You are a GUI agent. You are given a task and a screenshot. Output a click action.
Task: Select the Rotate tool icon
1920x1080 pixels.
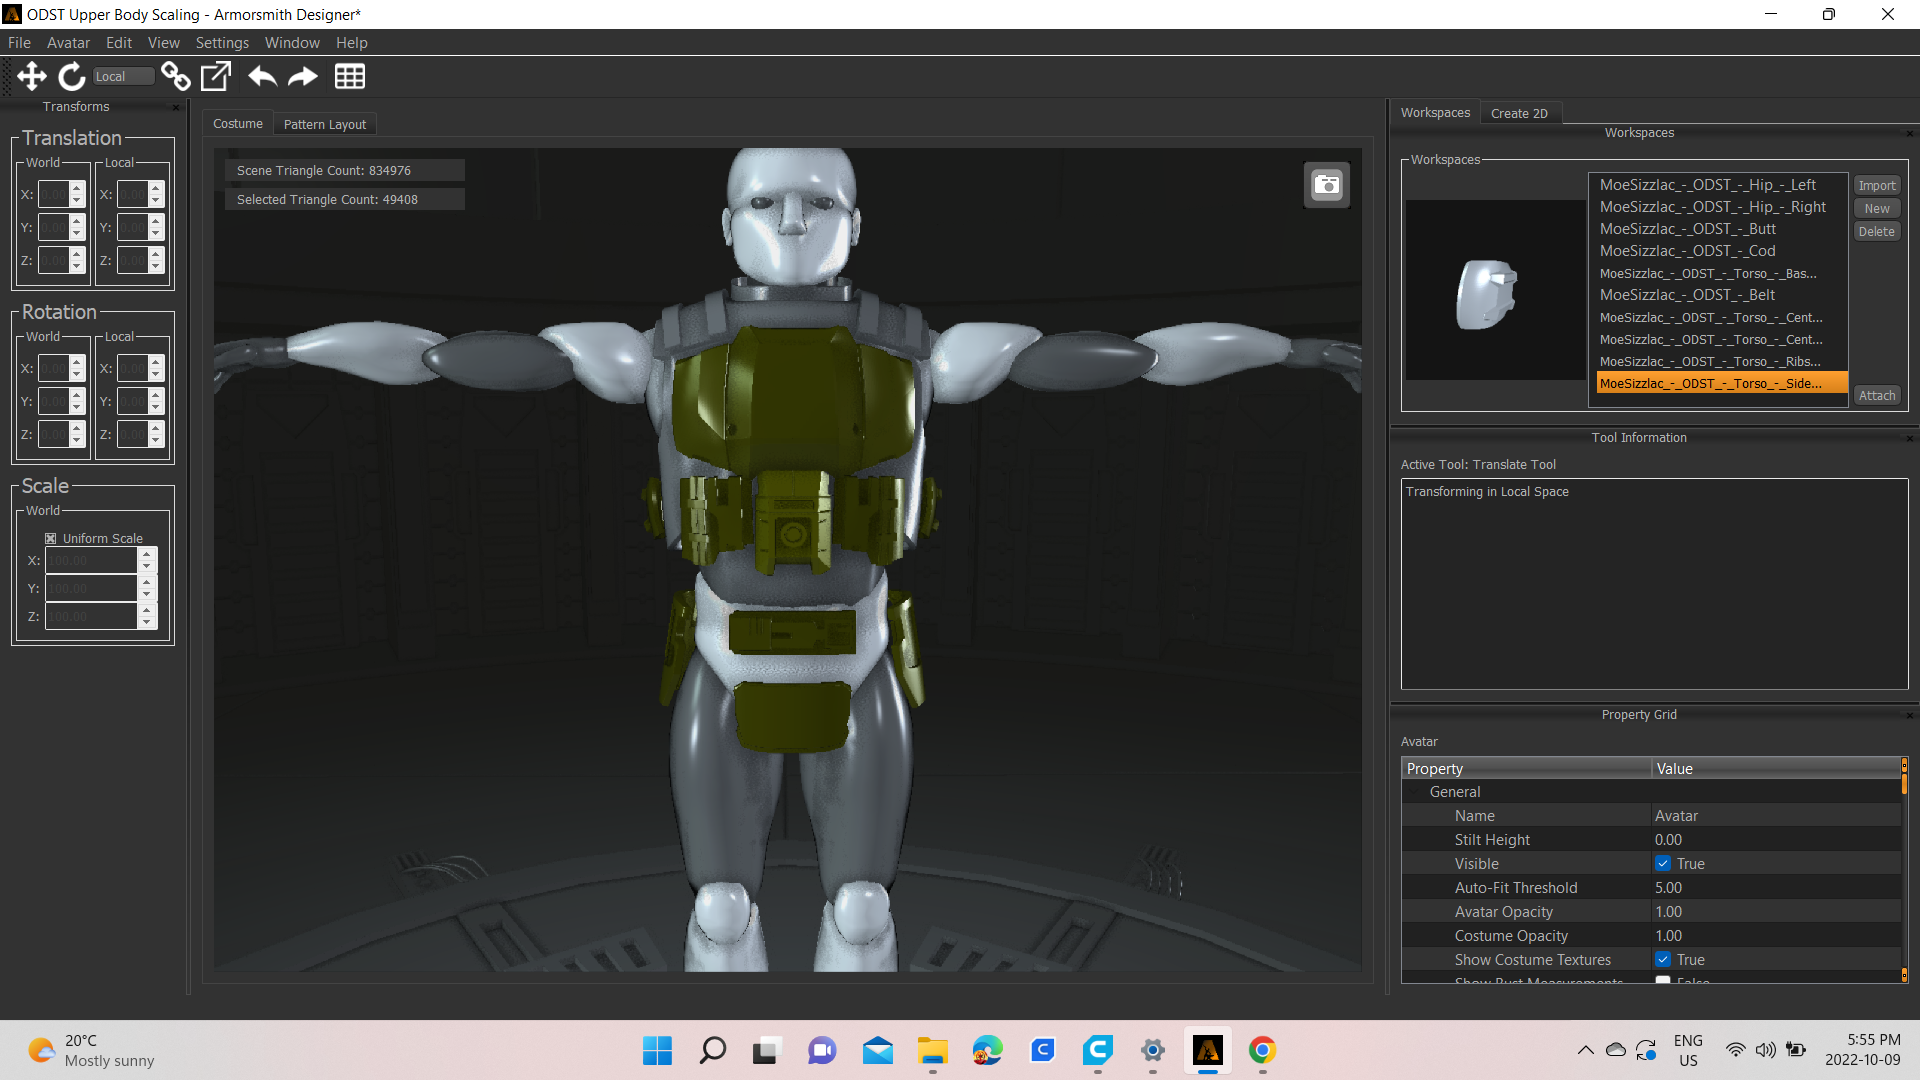point(71,76)
